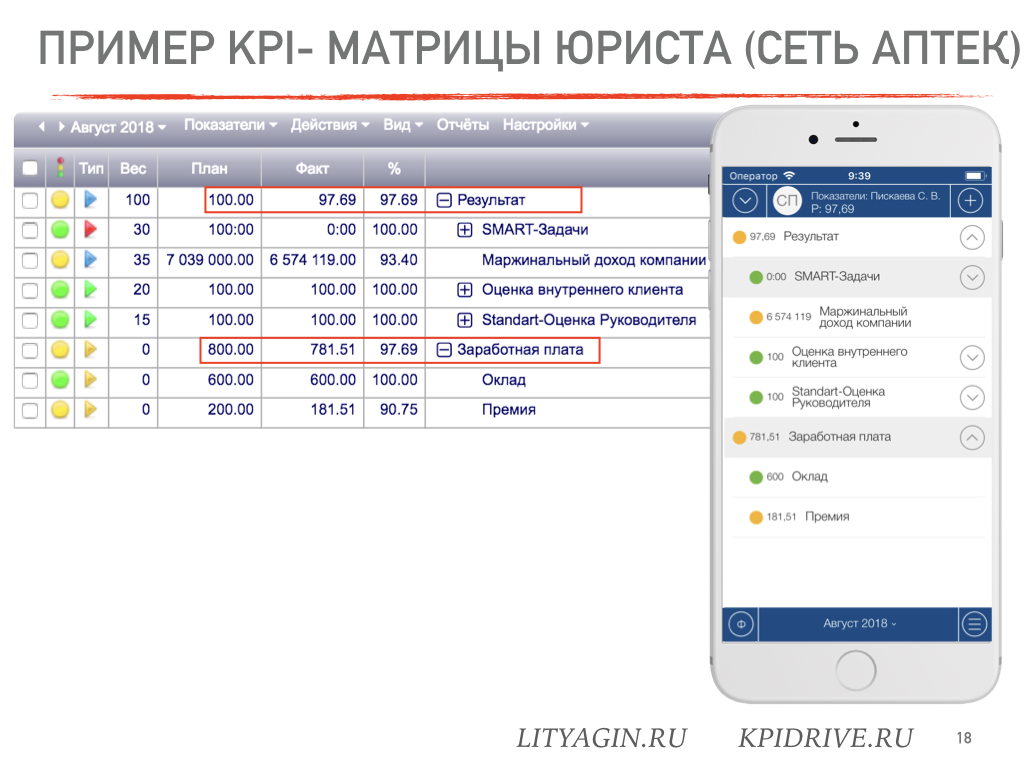Viewport: 1024px width, 768px height.
Task: Tick the checkbox for Результат row
Action: [x=30, y=200]
